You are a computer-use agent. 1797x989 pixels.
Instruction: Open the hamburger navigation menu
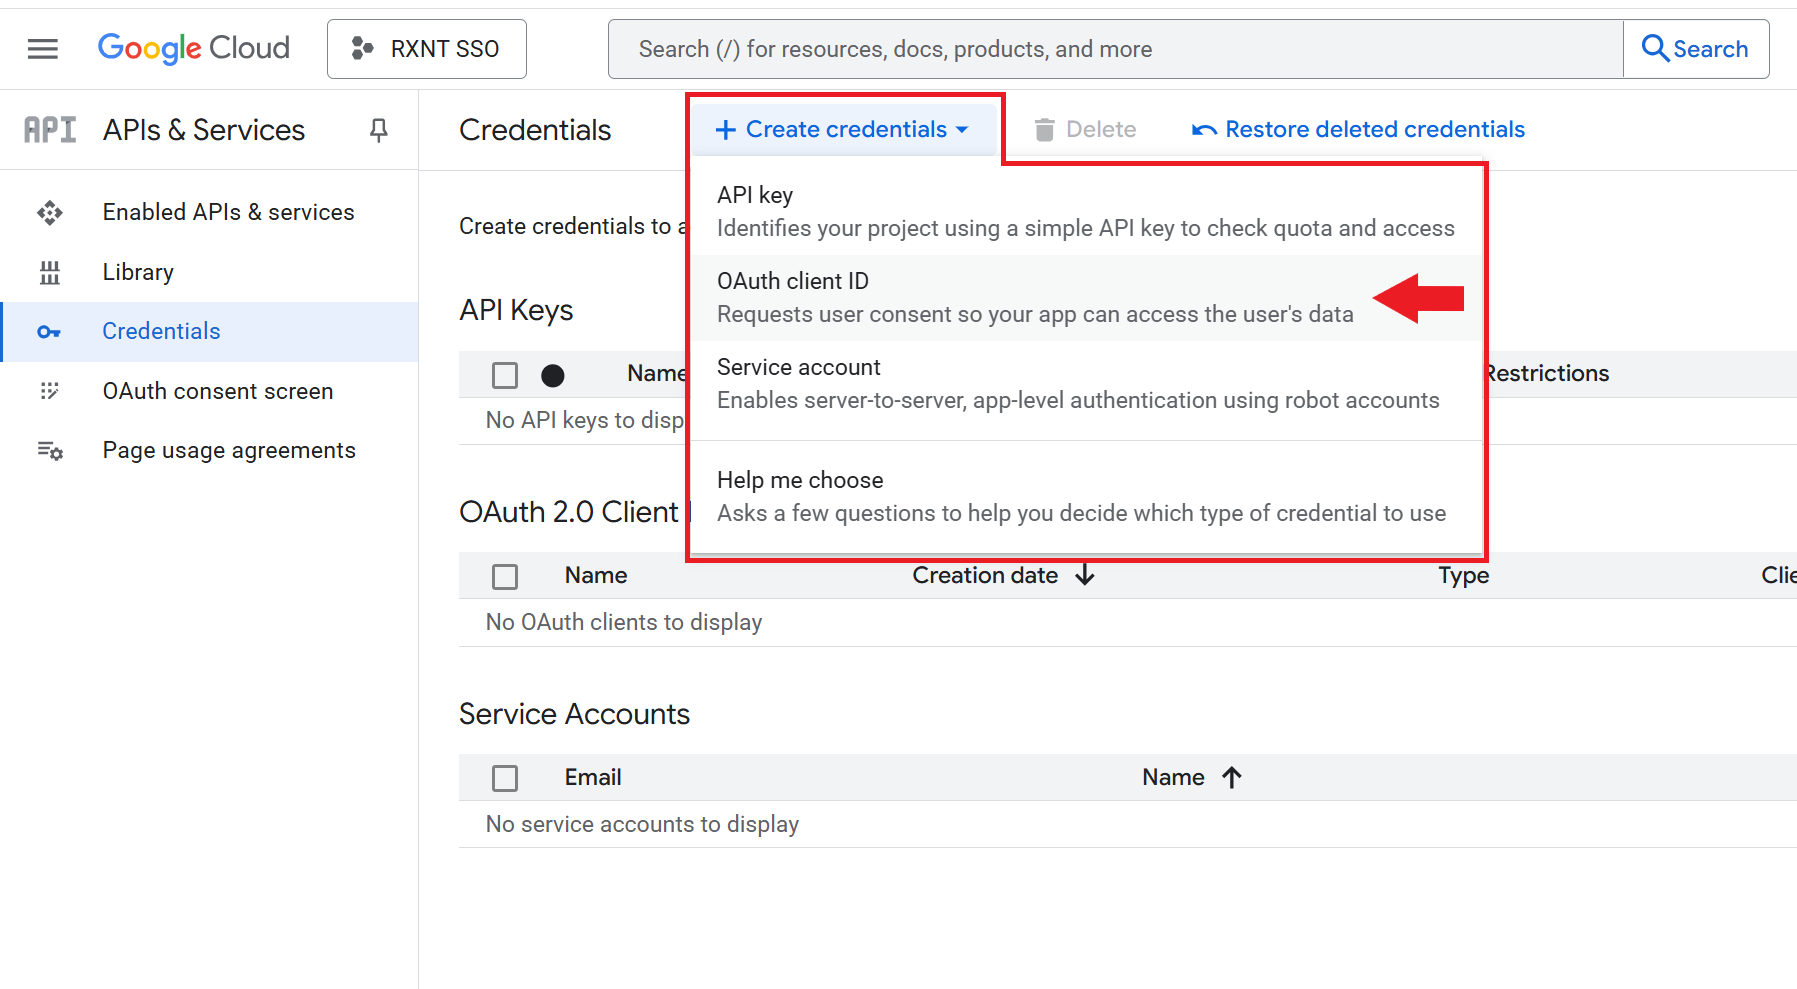(42, 49)
